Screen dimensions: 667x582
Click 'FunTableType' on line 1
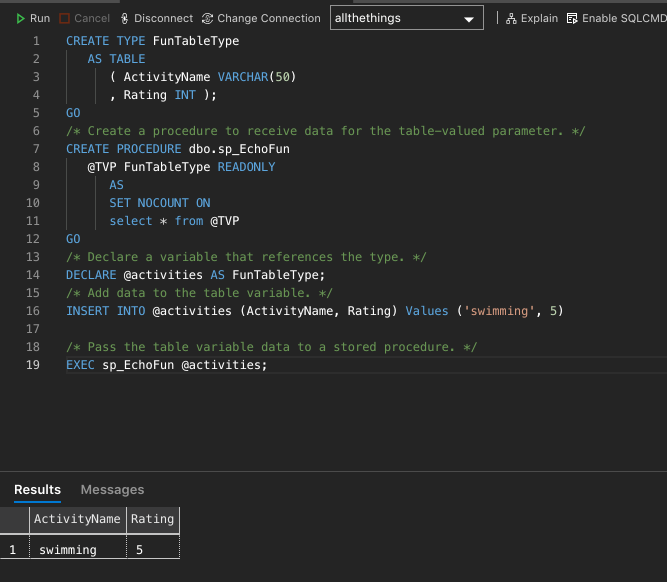pos(196,41)
